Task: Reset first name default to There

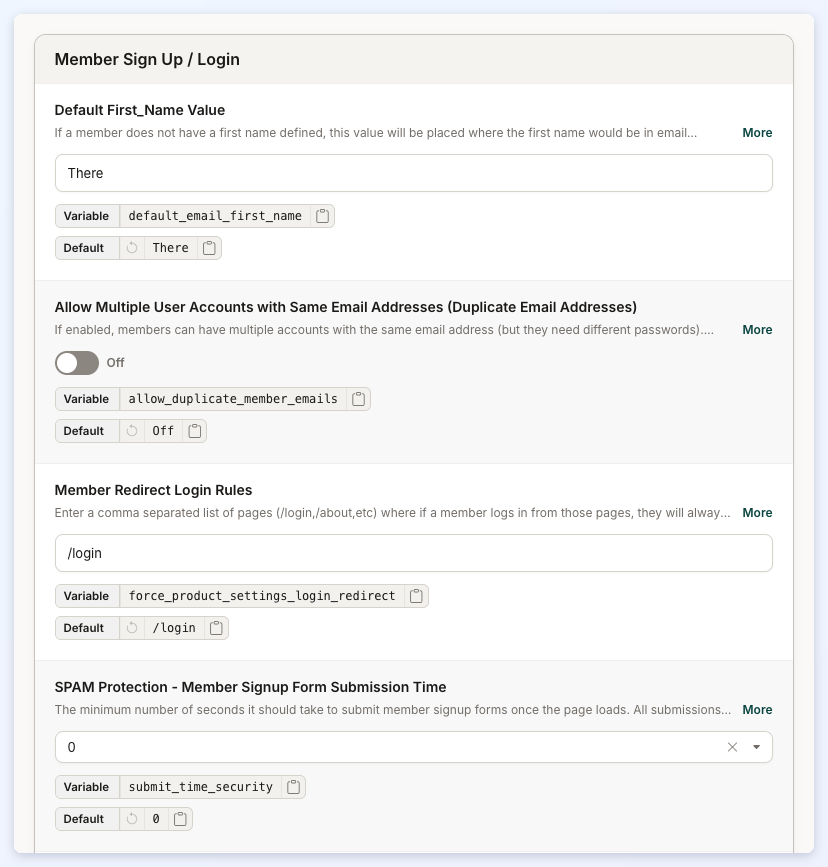Action: point(132,248)
